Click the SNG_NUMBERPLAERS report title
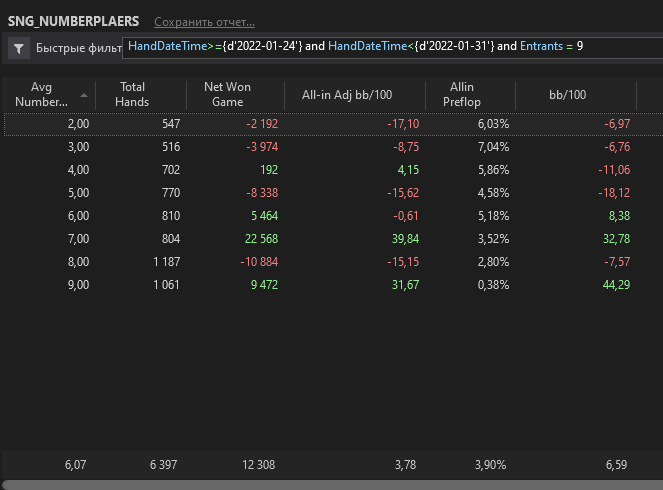 (74, 21)
